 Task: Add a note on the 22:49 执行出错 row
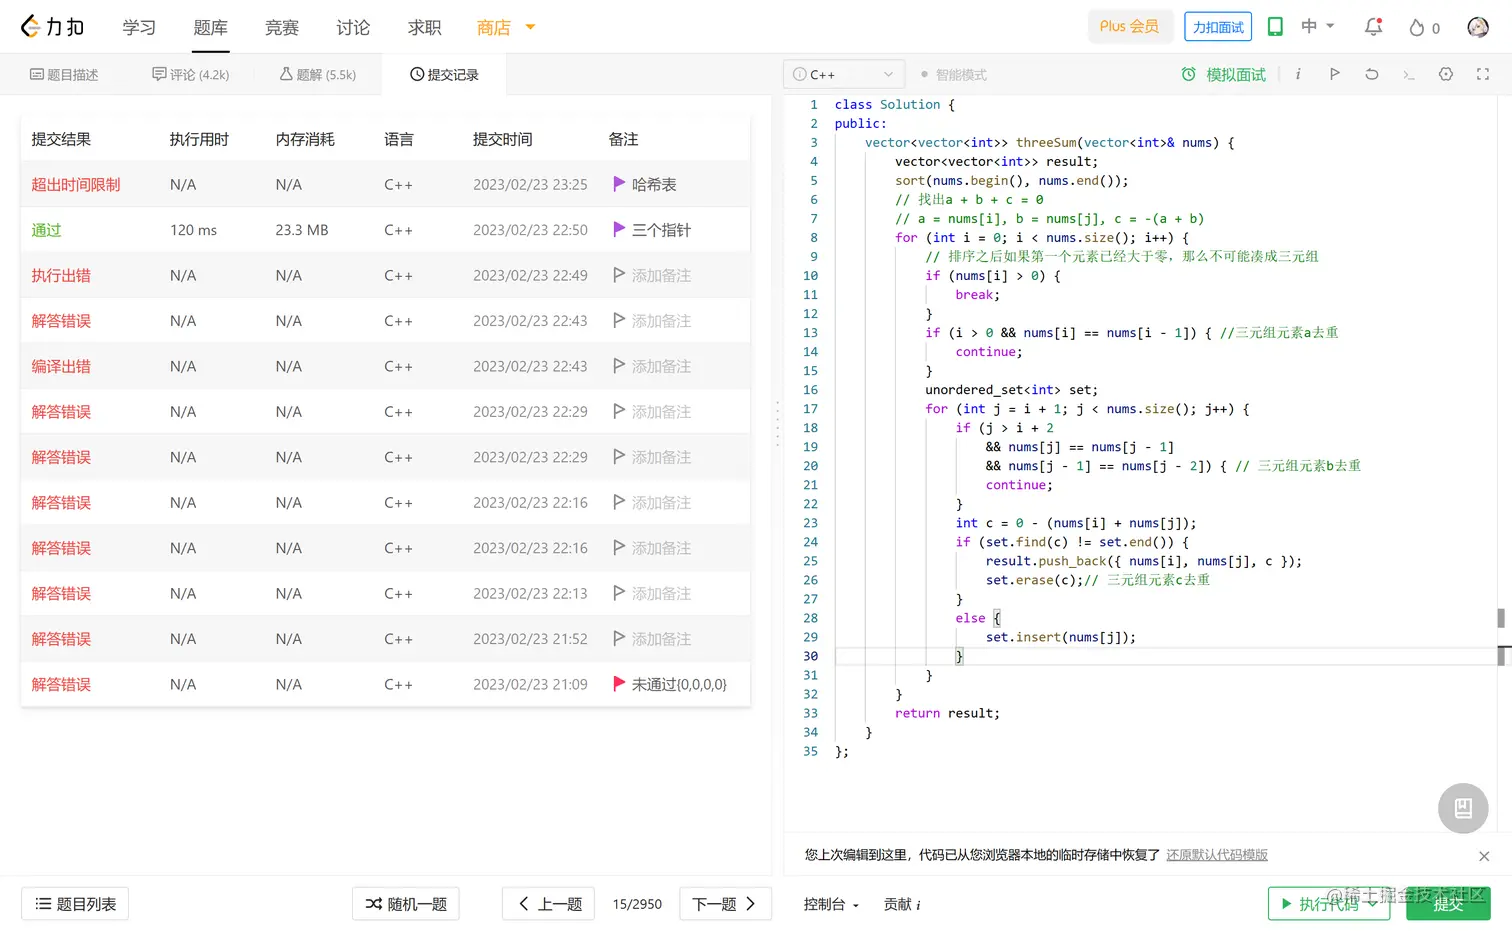click(652, 275)
